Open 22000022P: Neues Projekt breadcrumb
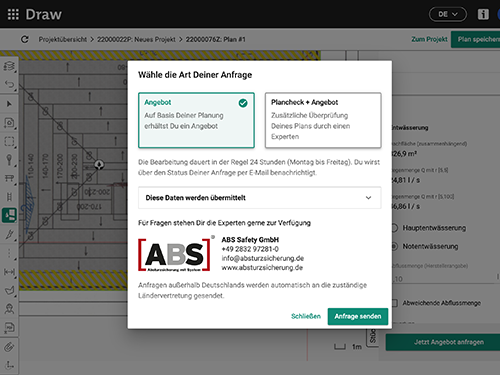The width and height of the screenshot is (500, 375). tap(136, 39)
